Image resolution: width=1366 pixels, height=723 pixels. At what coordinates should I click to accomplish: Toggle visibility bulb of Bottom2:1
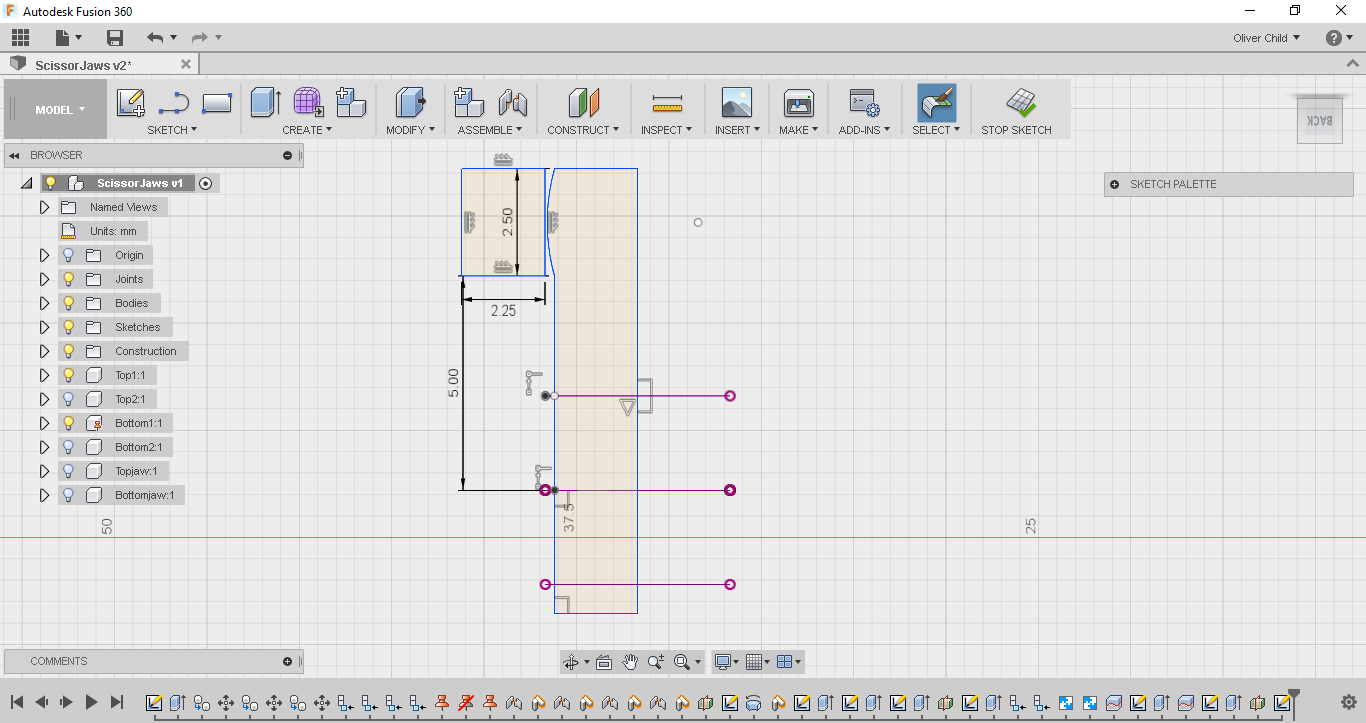[69, 447]
